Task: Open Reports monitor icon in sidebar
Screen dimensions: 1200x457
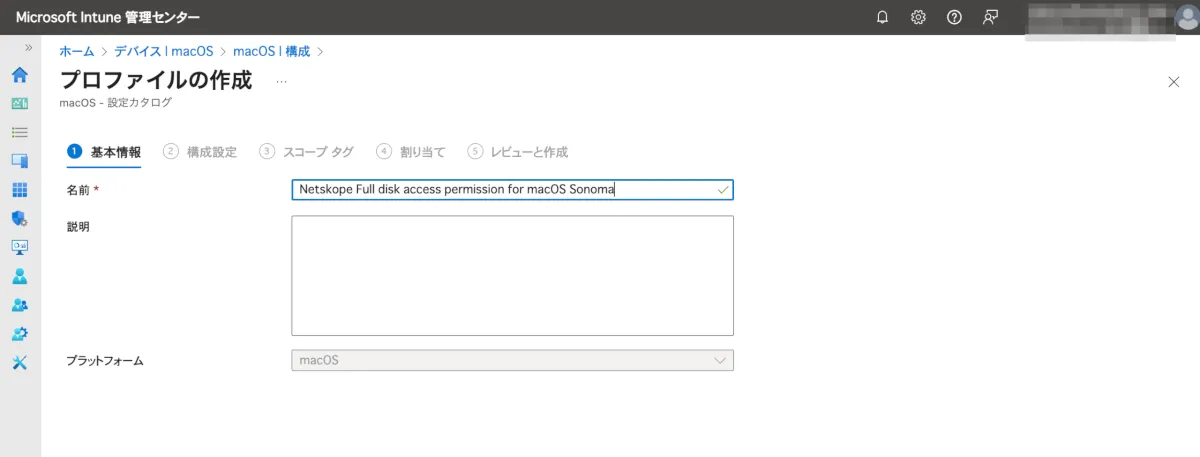Action: (x=20, y=247)
